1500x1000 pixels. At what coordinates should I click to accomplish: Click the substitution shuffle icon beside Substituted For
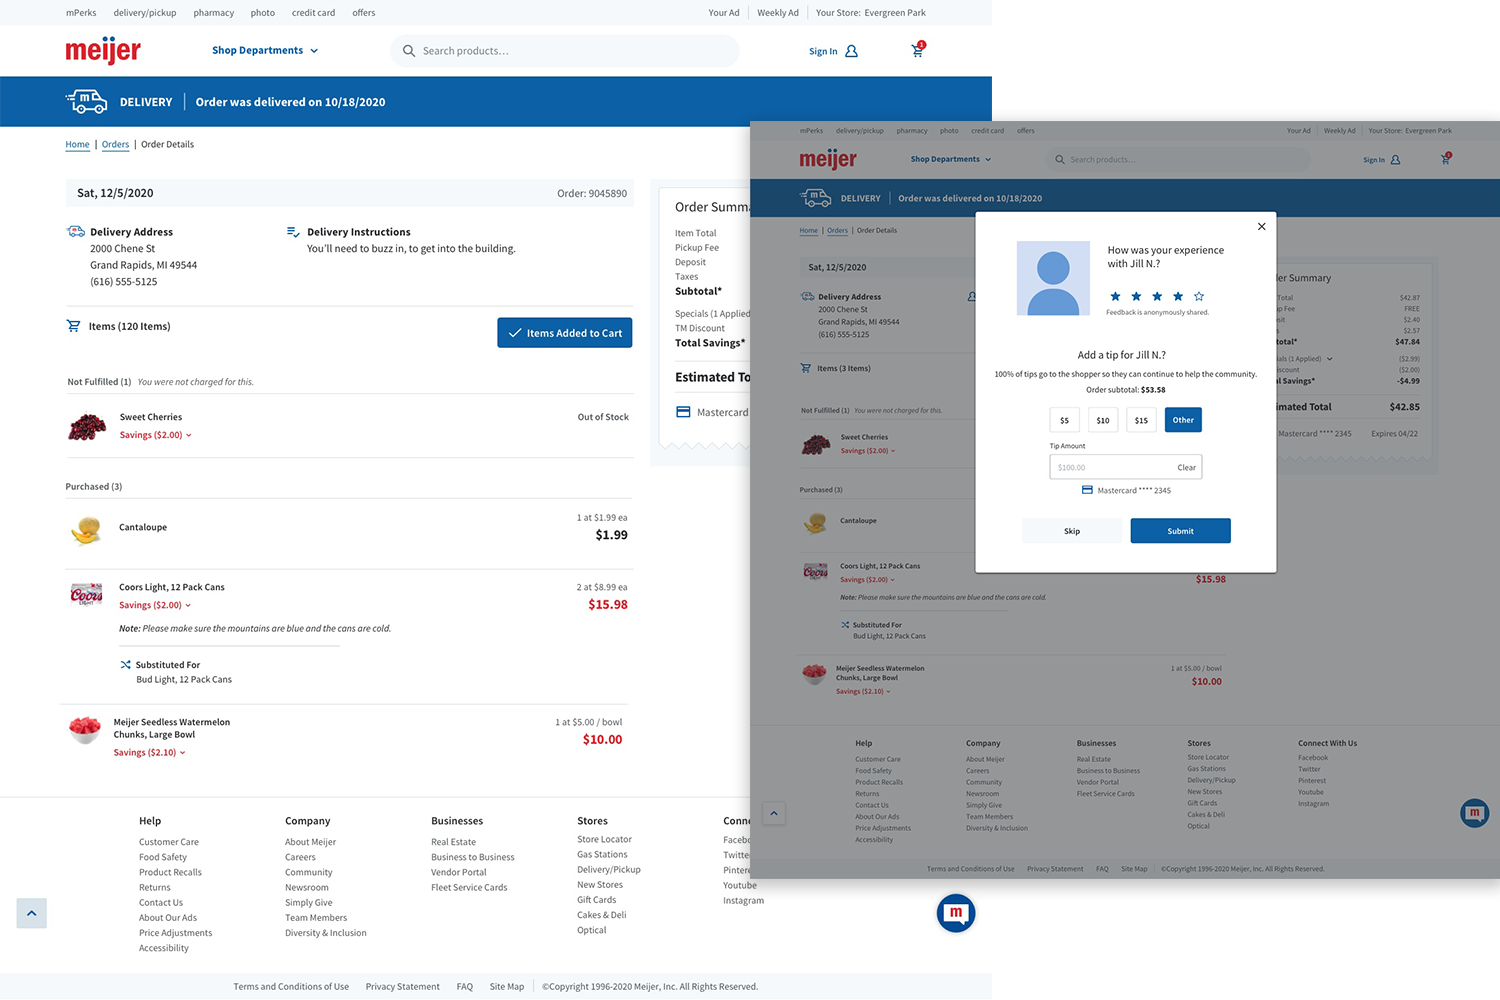pos(125,664)
